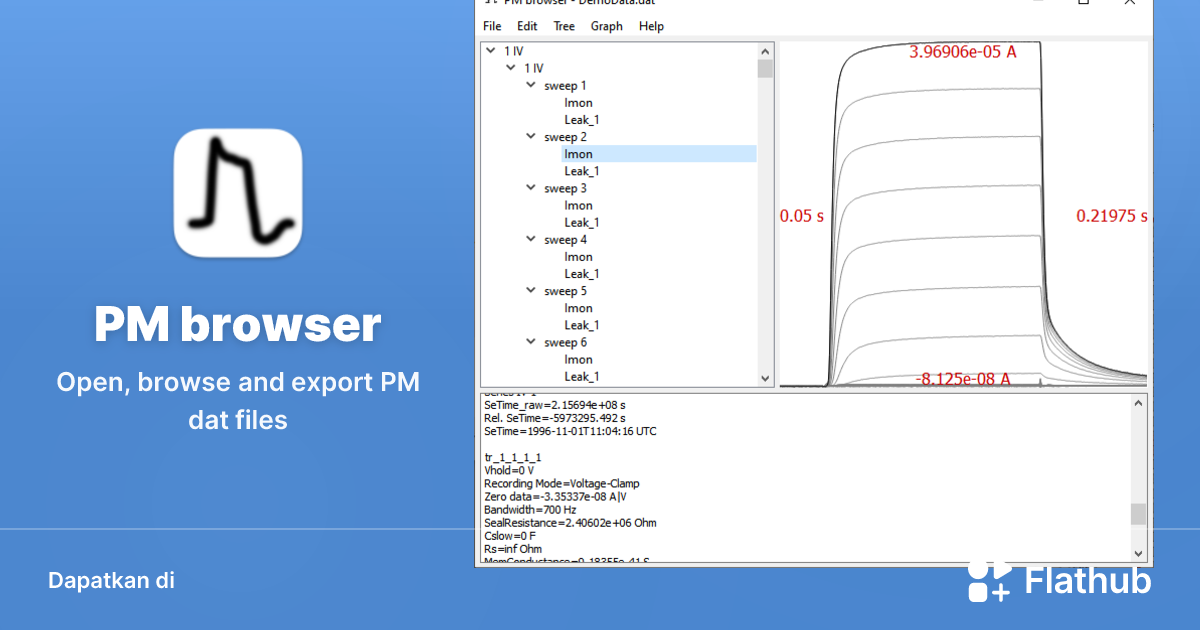The image size is (1200, 630).
Task: Click the large PM browser app logo
Action: [237, 191]
